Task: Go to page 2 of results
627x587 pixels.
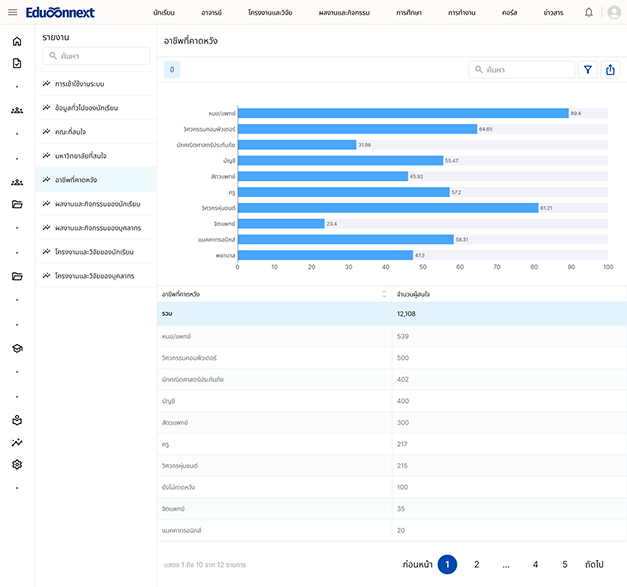Action: (x=477, y=565)
